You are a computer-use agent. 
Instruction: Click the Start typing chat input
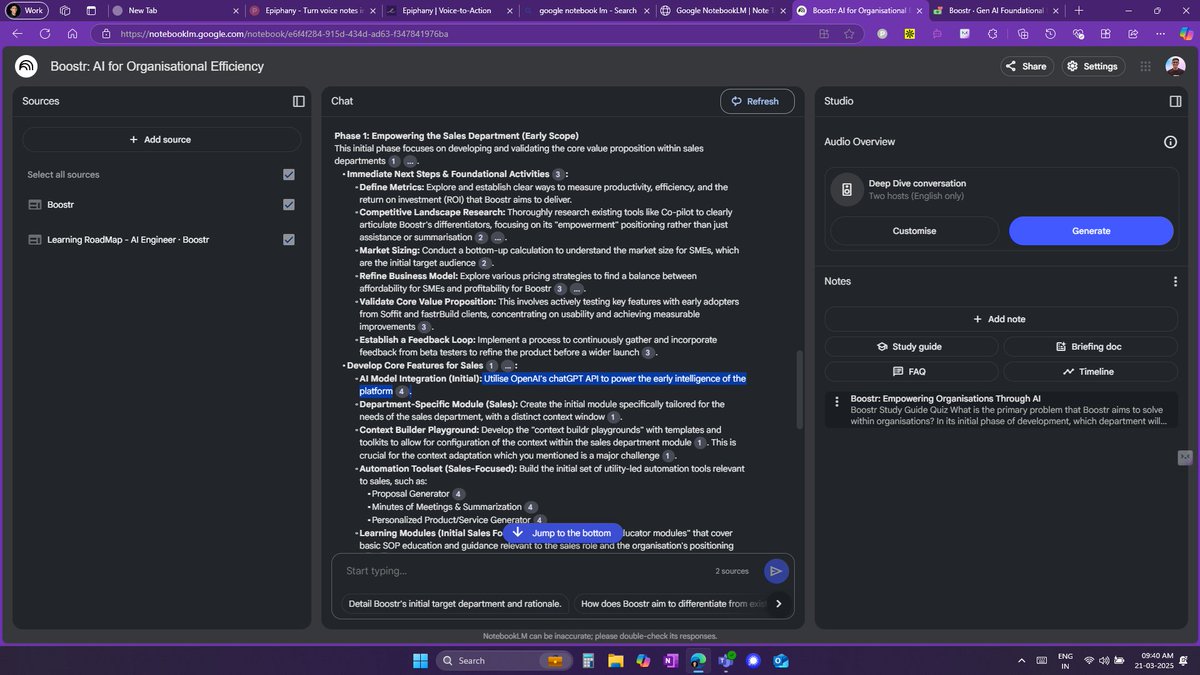525,571
